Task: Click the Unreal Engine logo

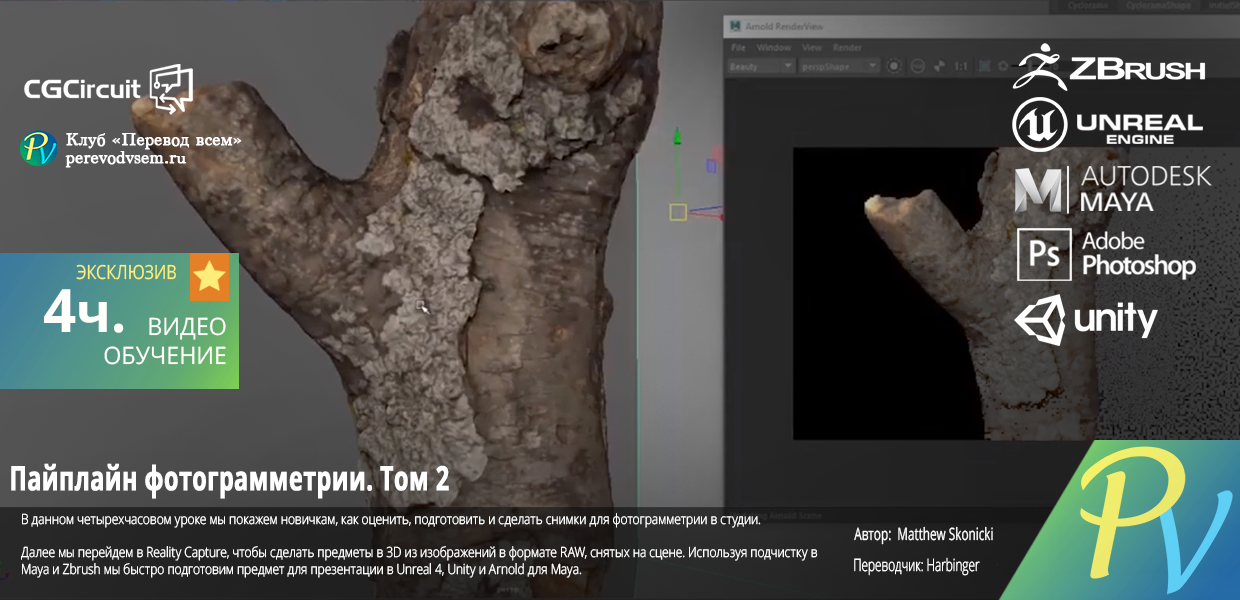Action: pyautogui.click(x=1107, y=125)
